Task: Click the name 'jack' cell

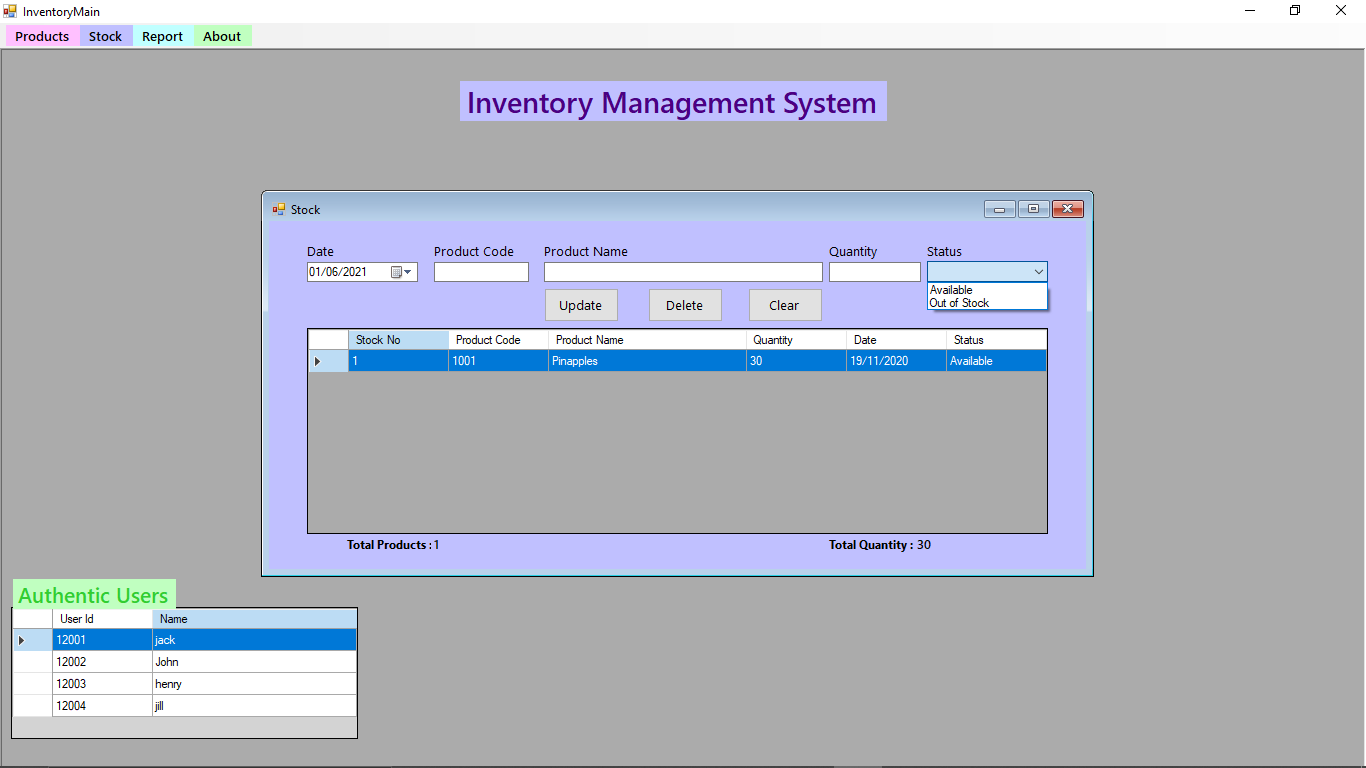Action: click(254, 640)
